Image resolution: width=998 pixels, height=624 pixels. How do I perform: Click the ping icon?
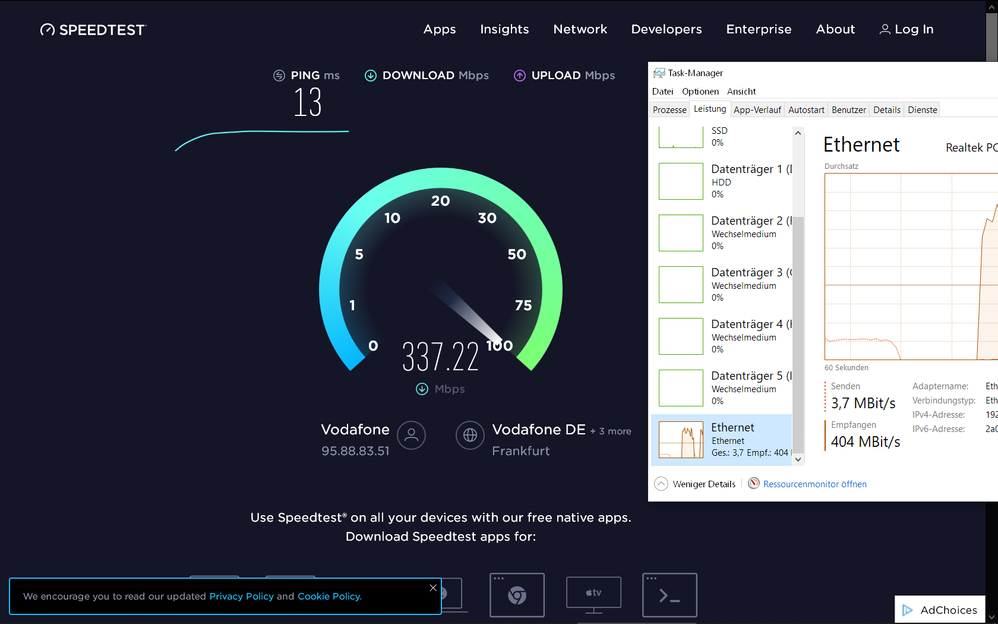click(x=279, y=76)
